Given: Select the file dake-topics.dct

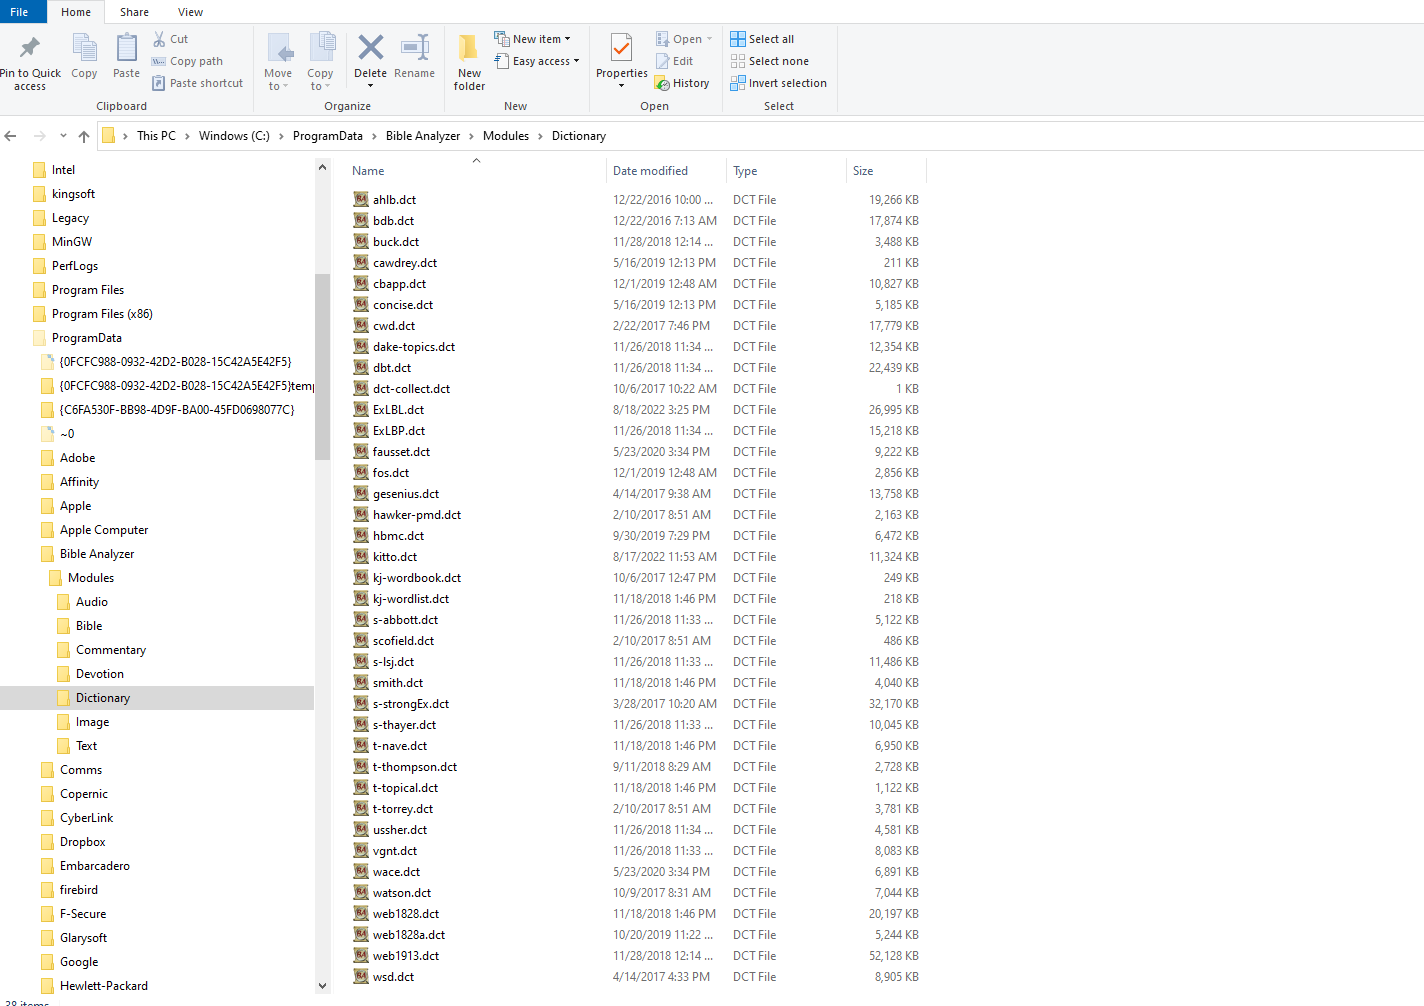Looking at the screenshot, I should tap(414, 347).
